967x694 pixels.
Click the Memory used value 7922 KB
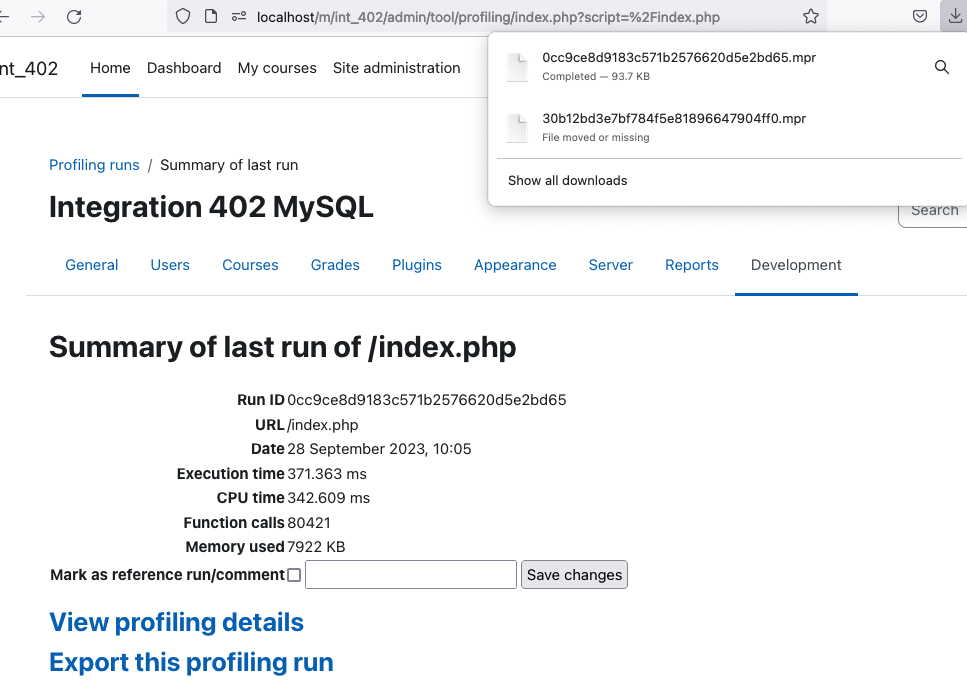(x=316, y=547)
